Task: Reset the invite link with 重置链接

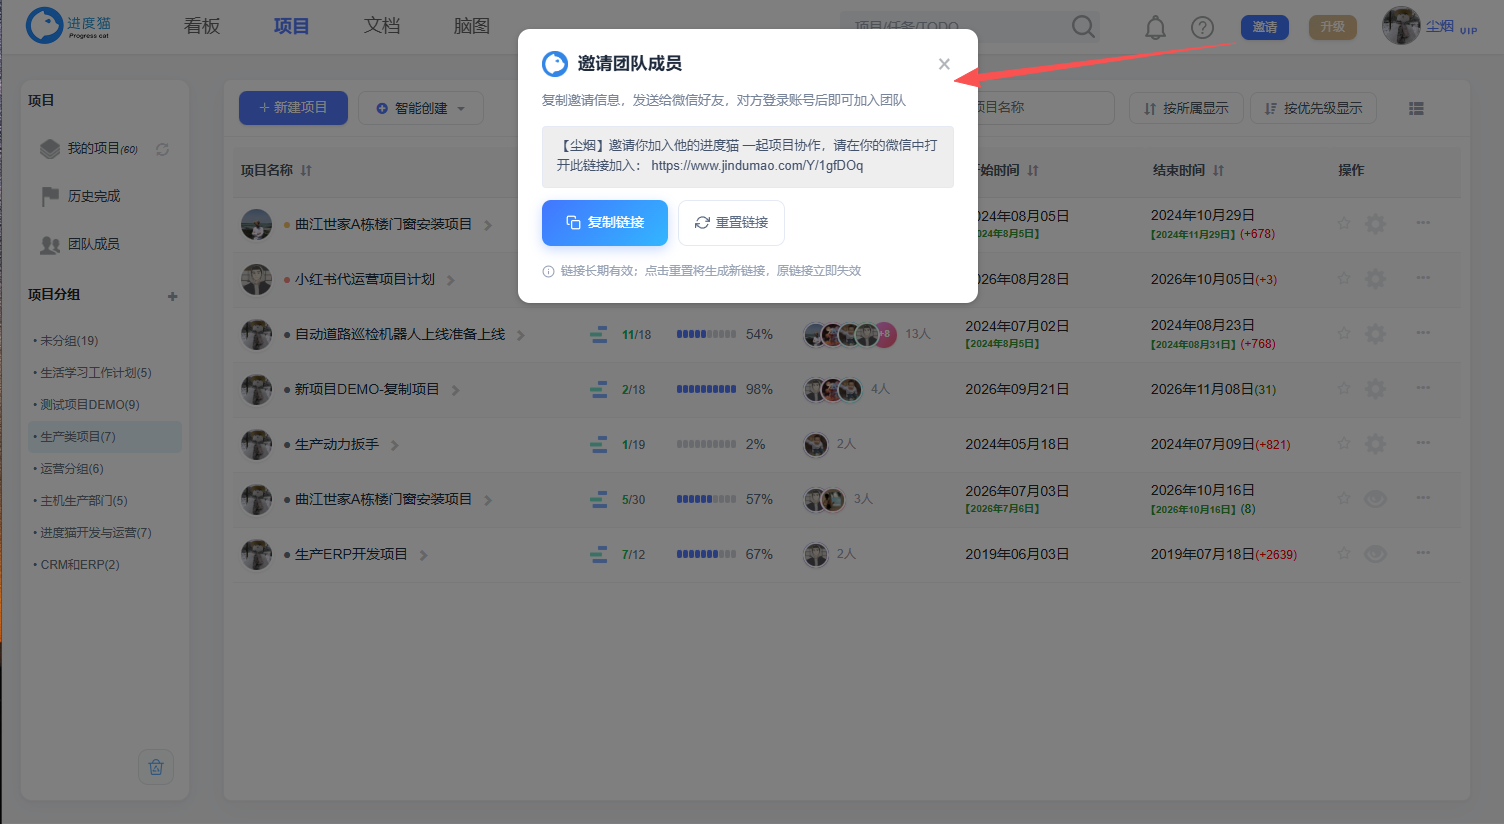Action: click(x=731, y=223)
